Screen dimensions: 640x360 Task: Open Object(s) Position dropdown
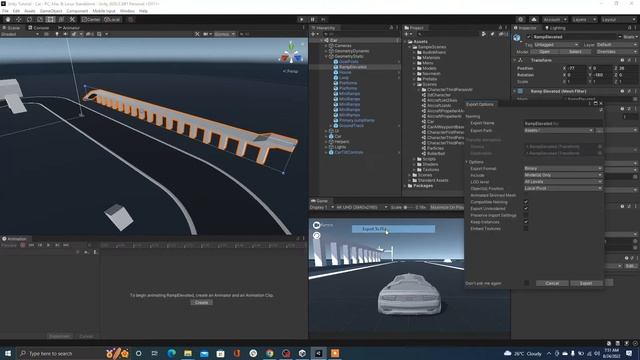point(563,189)
